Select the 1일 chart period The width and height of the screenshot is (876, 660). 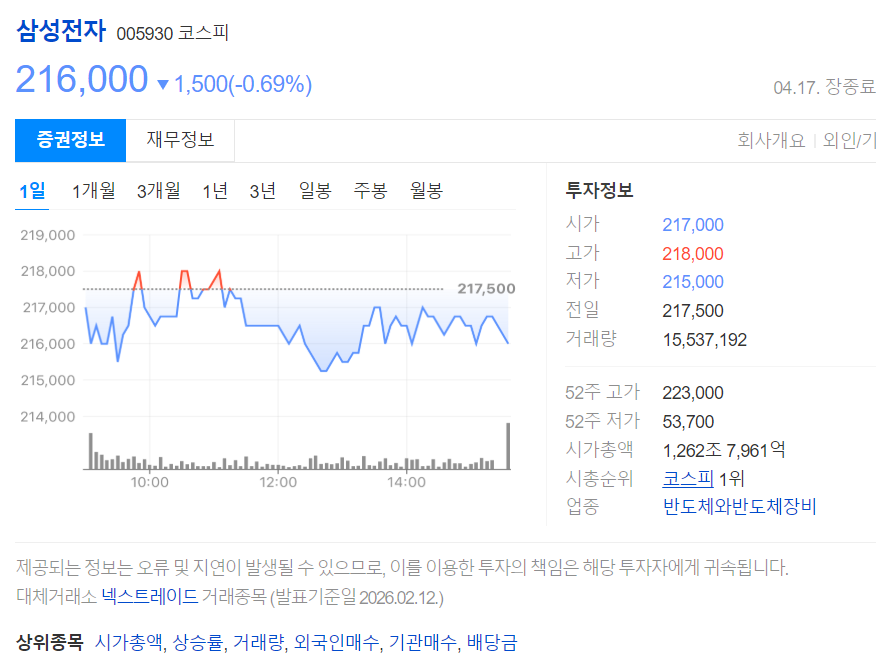tap(32, 192)
